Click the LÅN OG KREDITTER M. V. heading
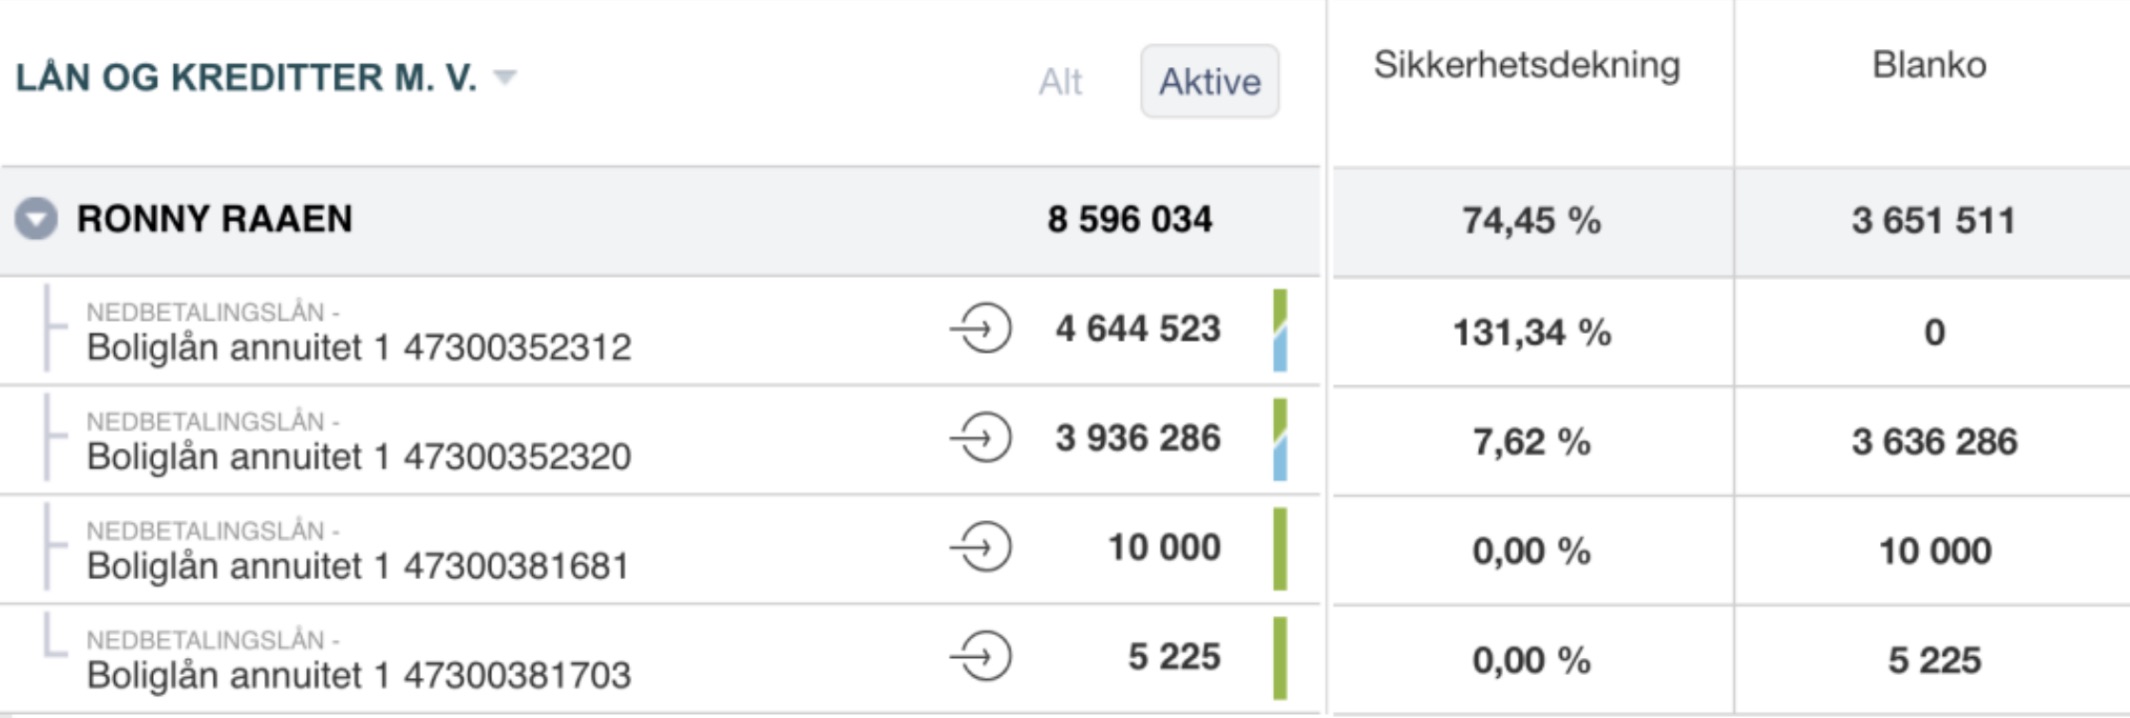This screenshot has height=718, width=2130. (x=246, y=78)
